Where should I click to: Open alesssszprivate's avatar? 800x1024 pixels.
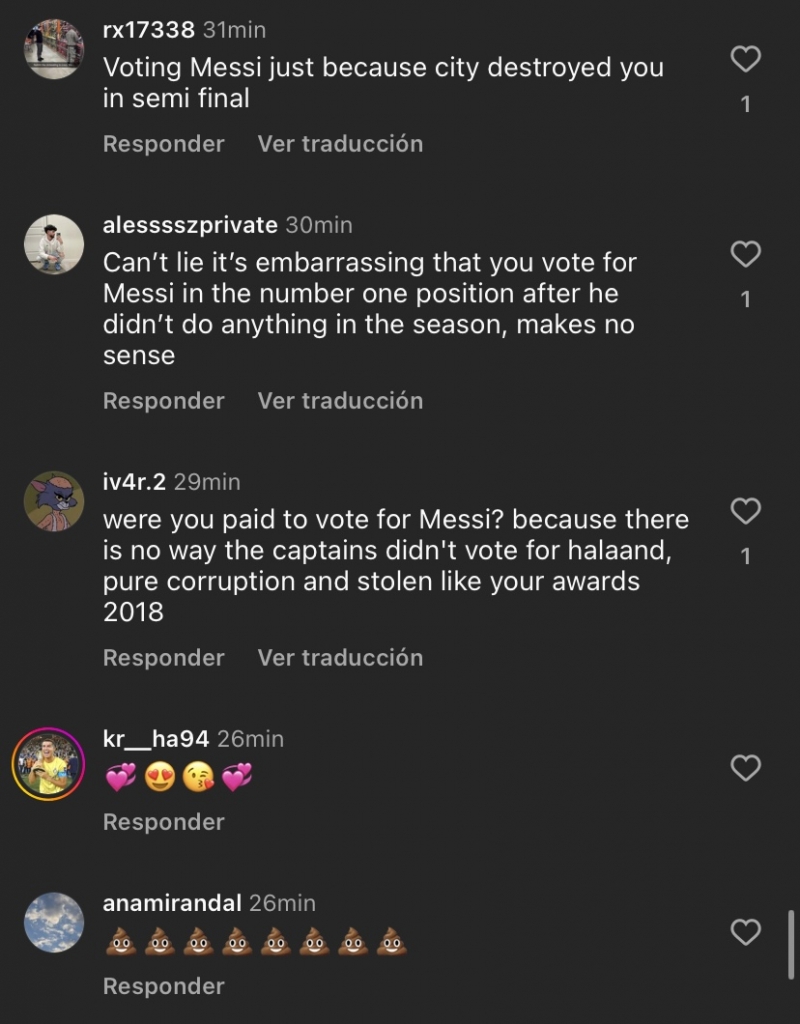54,244
